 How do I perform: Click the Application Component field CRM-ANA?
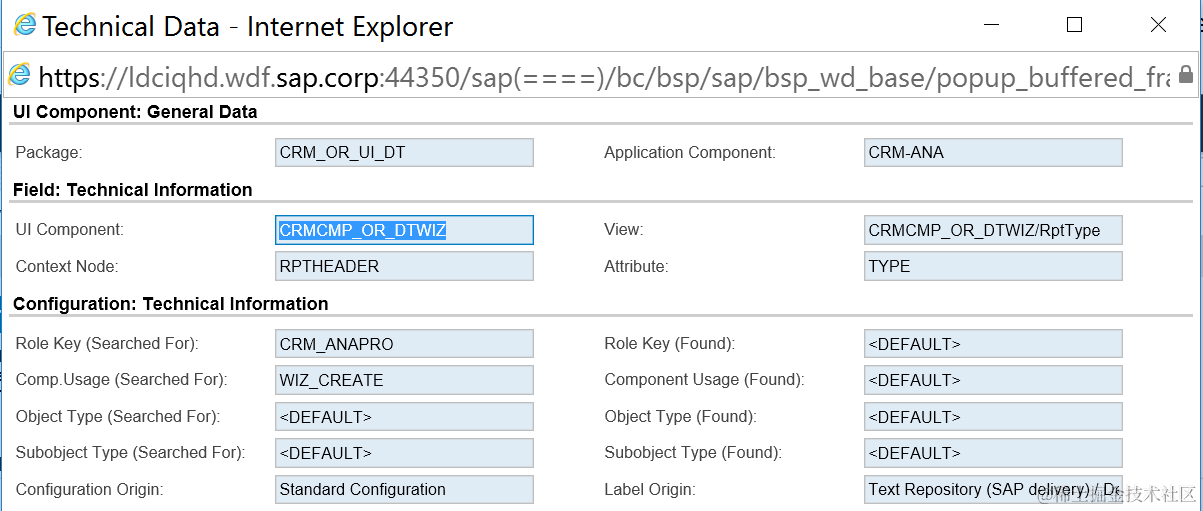click(993, 152)
